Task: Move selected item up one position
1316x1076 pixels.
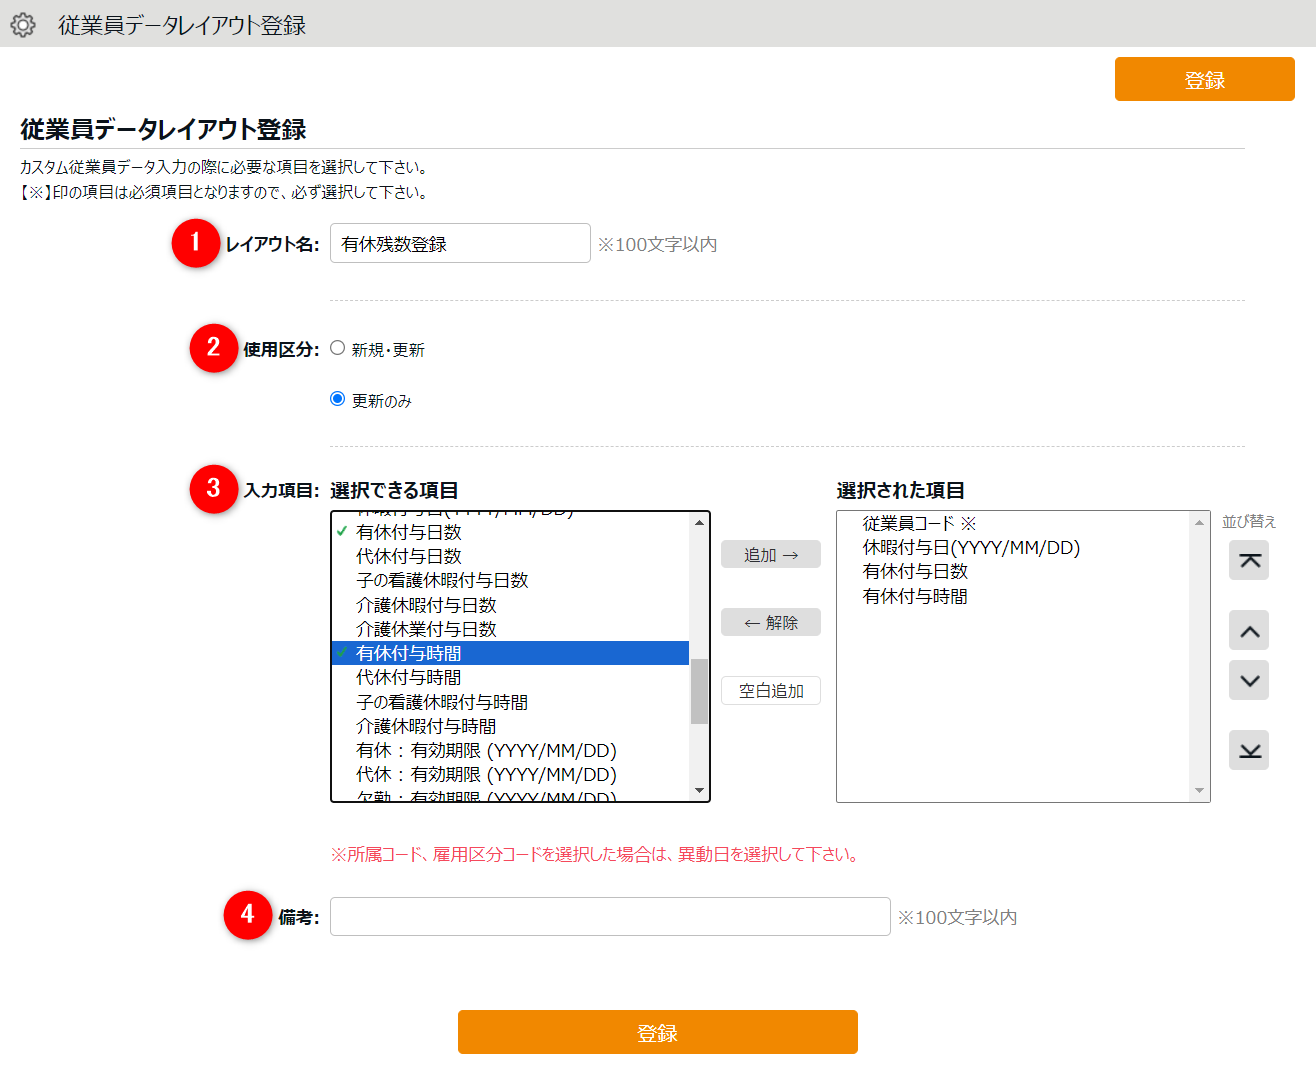Action: coord(1248,631)
